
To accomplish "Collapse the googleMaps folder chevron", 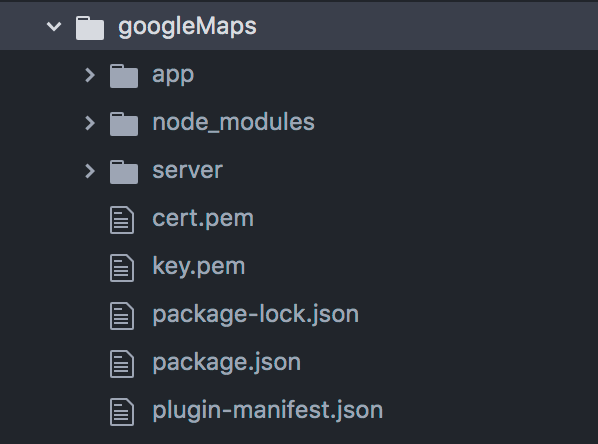I will pyautogui.click(x=54, y=27).
